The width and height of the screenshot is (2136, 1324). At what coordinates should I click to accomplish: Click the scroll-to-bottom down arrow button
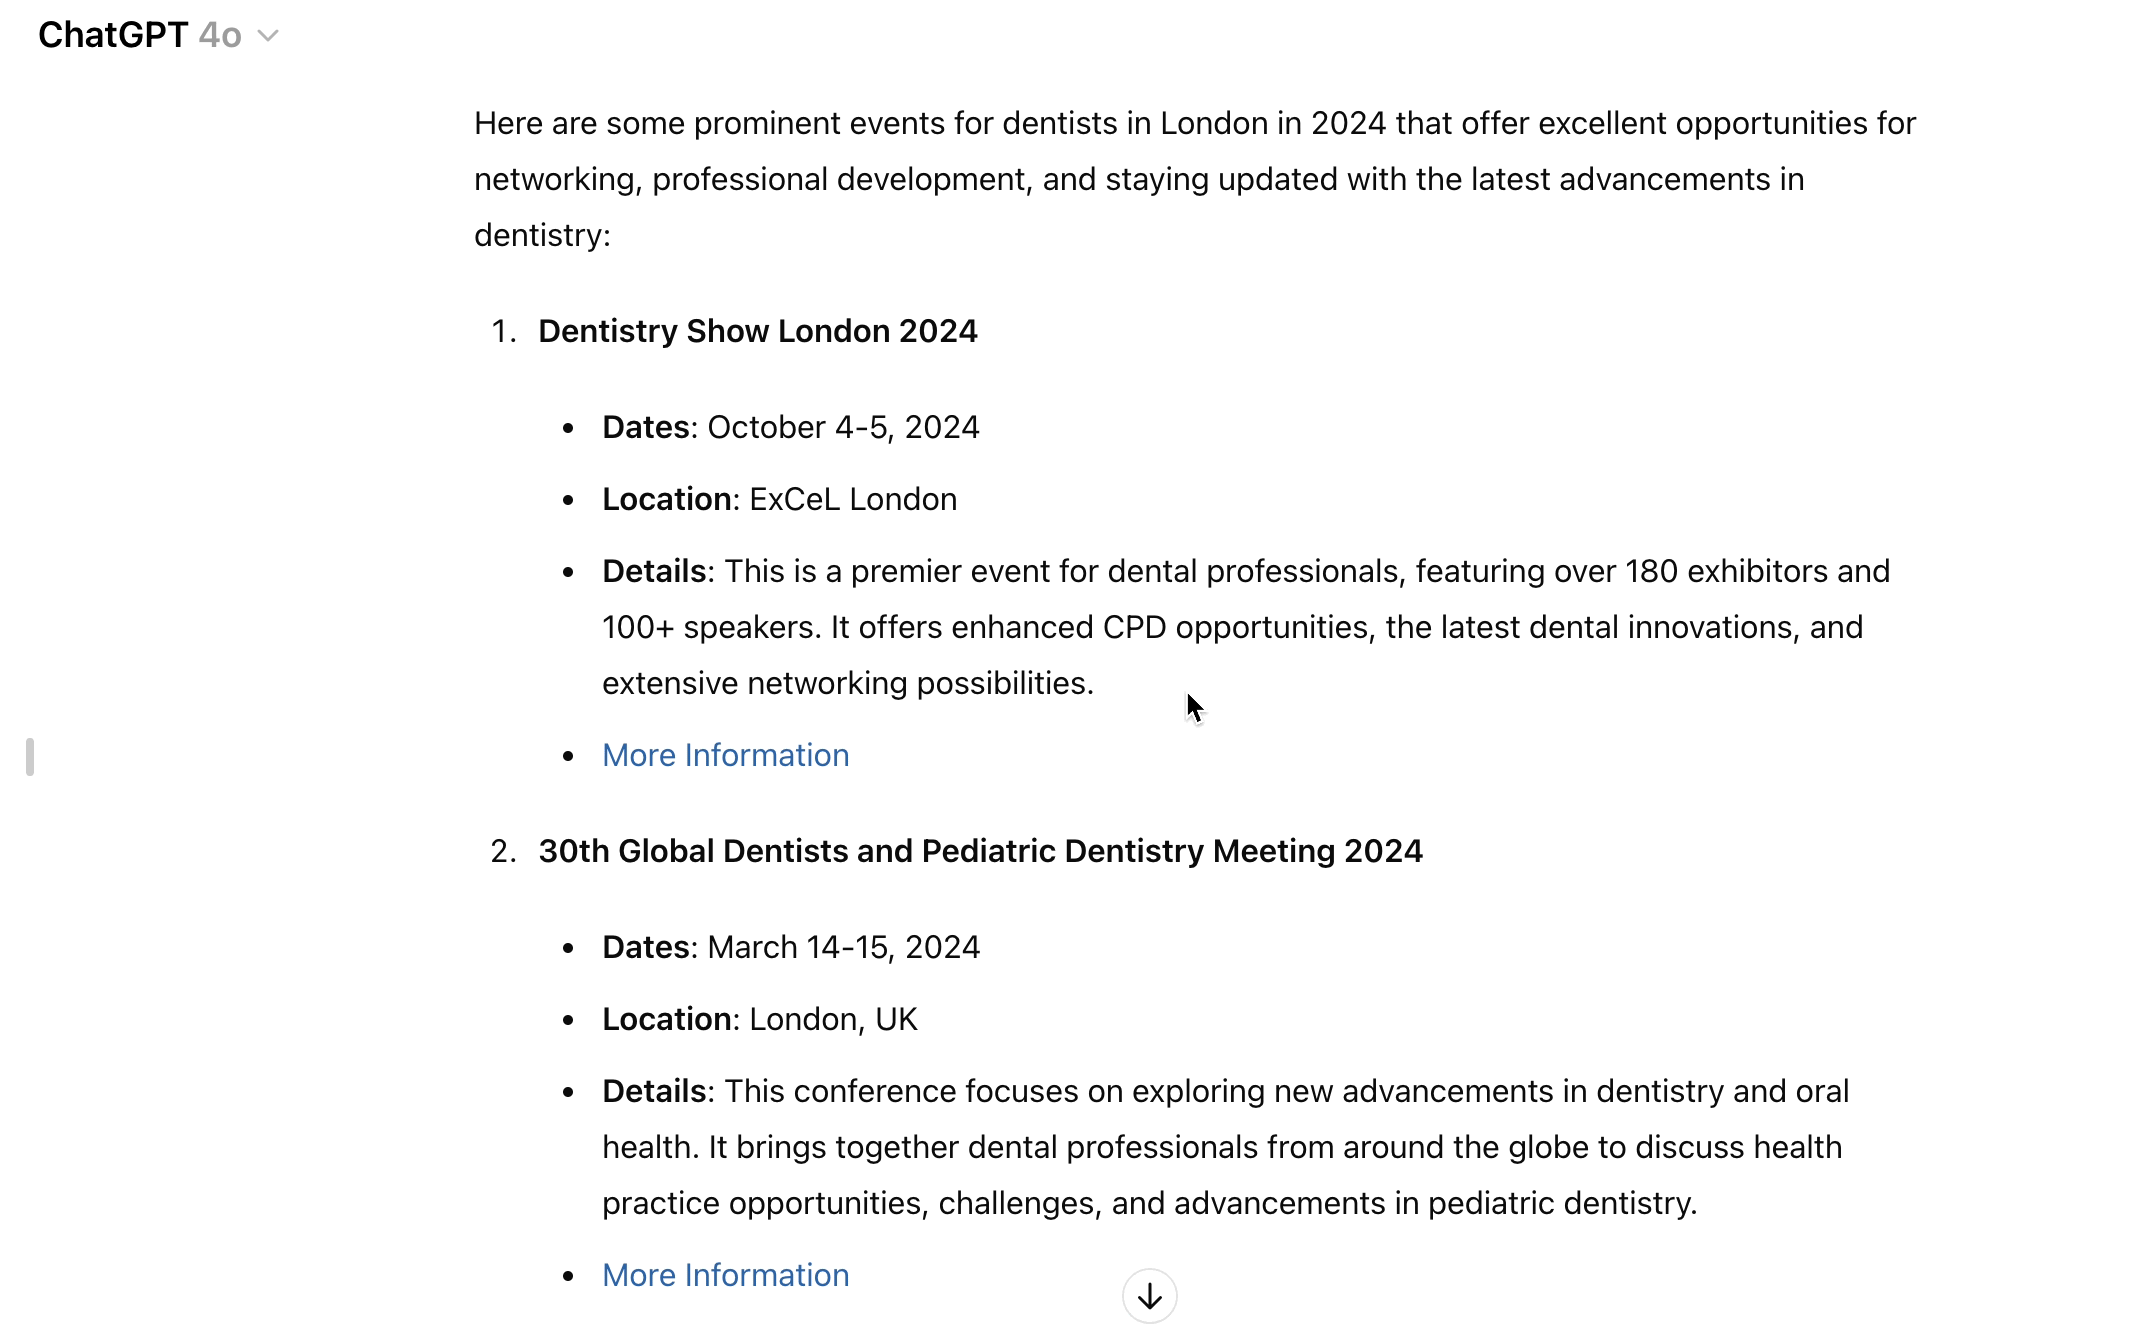click(x=1149, y=1296)
